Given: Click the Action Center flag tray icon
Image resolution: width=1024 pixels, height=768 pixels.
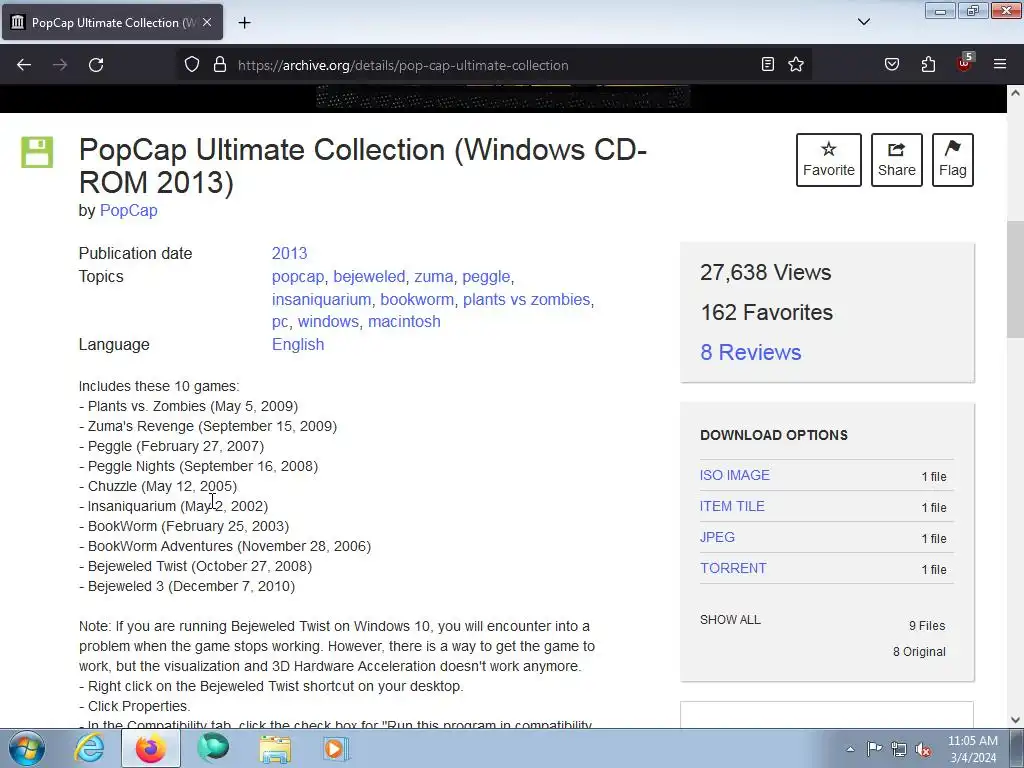Looking at the screenshot, I should (x=874, y=748).
